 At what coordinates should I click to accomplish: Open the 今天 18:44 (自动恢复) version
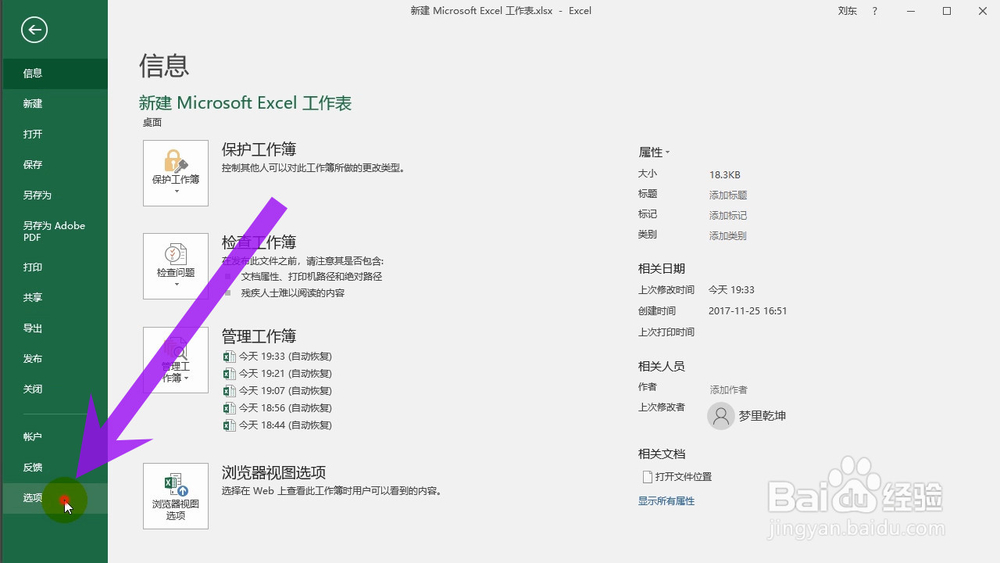point(285,425)
